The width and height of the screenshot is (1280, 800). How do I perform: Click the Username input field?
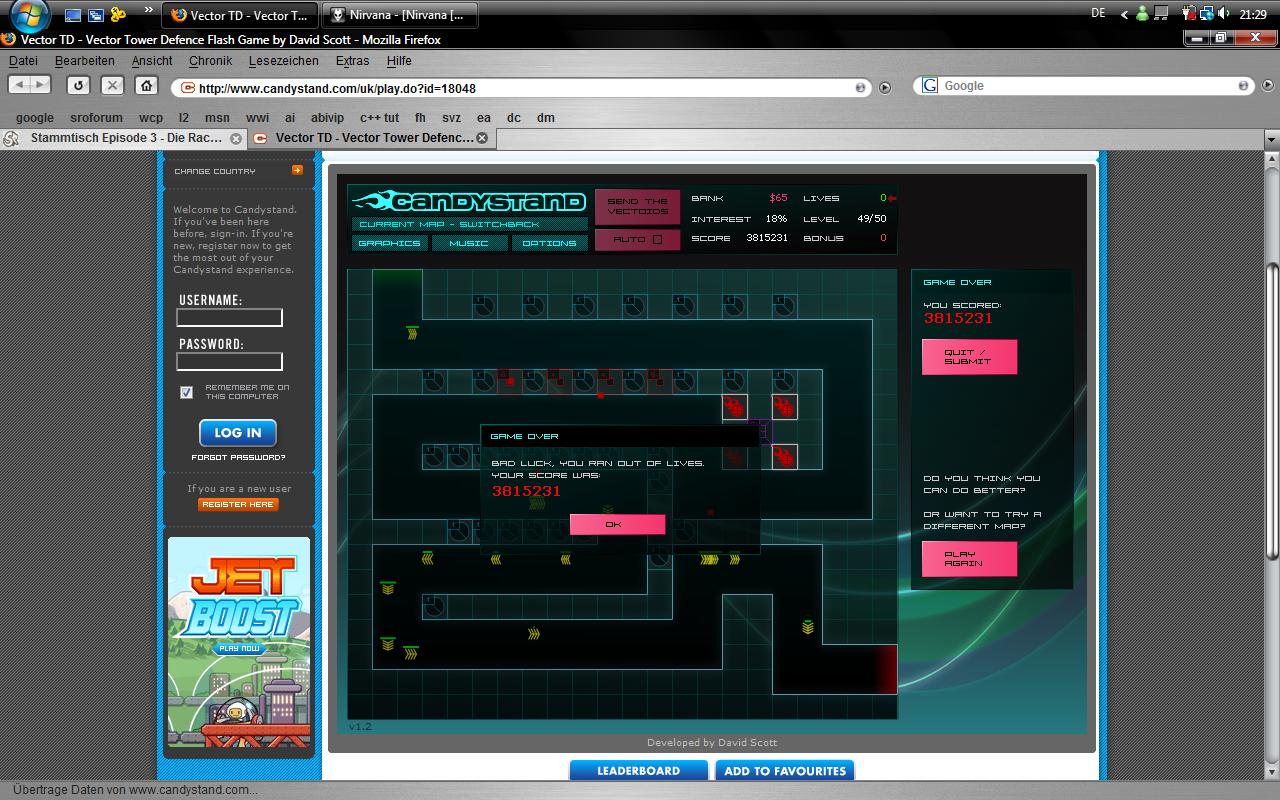[229, 318]
